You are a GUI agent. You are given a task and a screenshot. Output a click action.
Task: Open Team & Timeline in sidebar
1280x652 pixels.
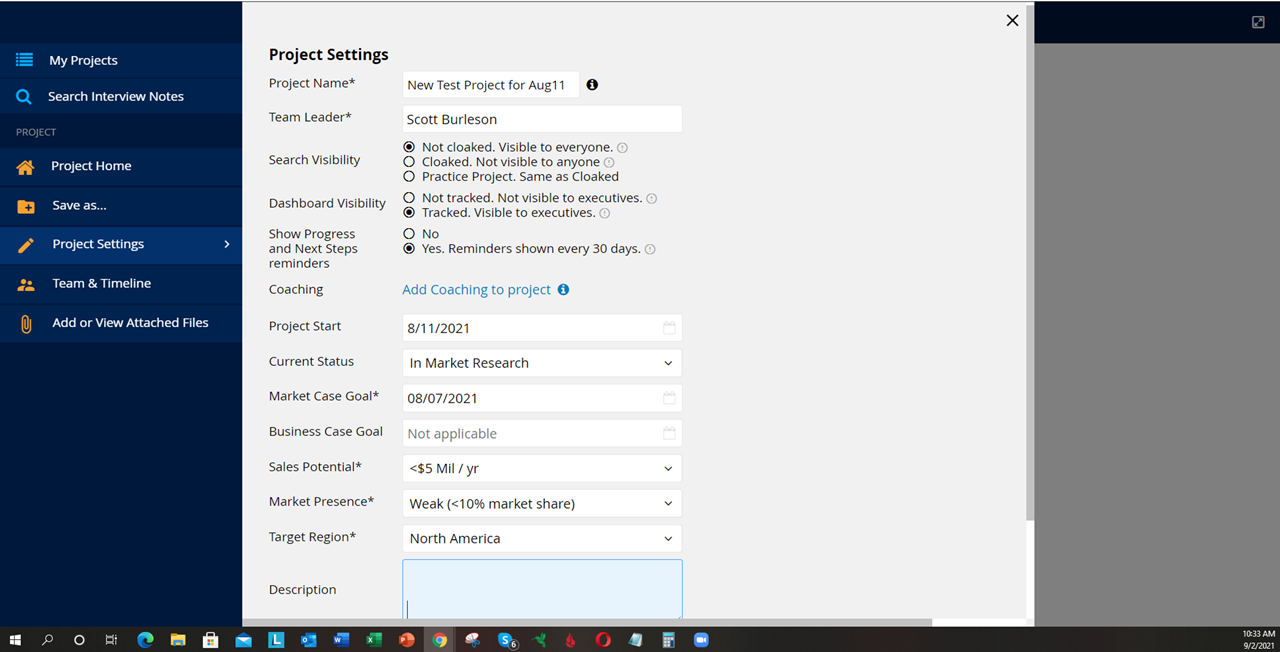click(121, 284)
